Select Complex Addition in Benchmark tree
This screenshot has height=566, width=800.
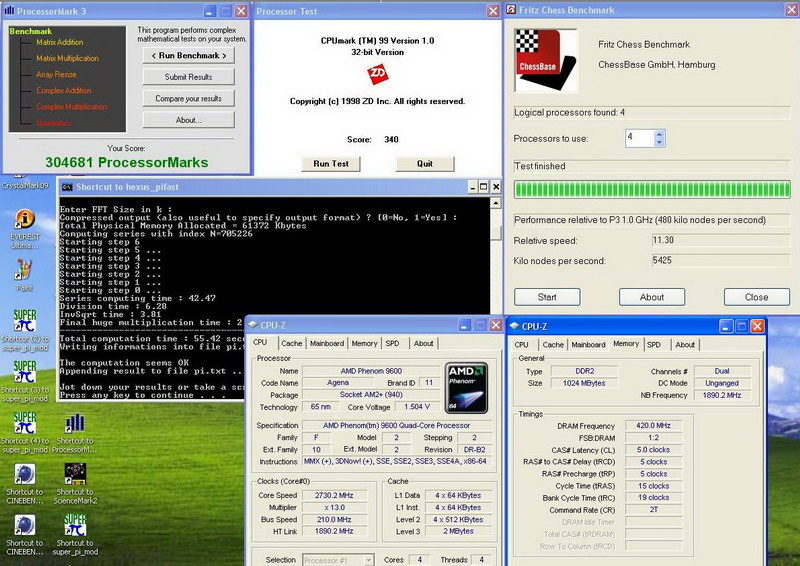coord(64,90)
